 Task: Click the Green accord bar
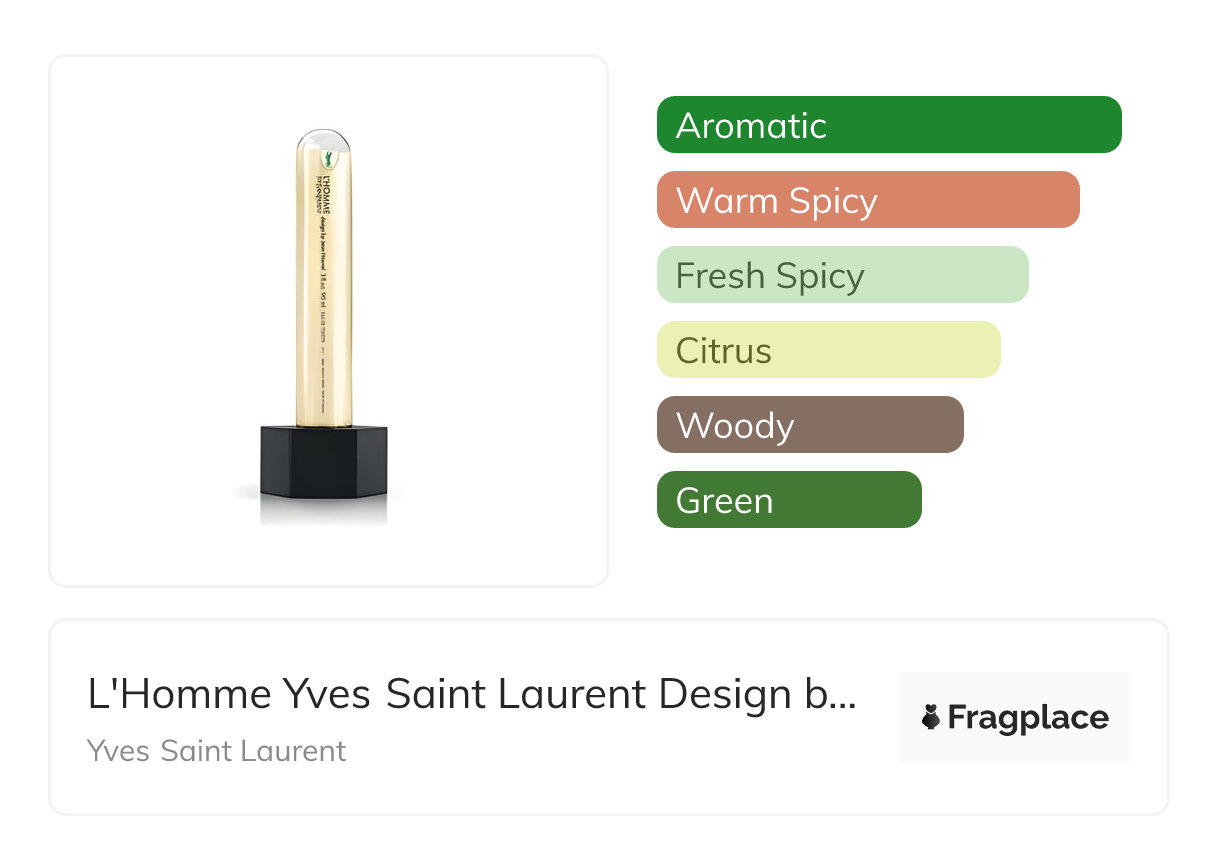(788, 500)
